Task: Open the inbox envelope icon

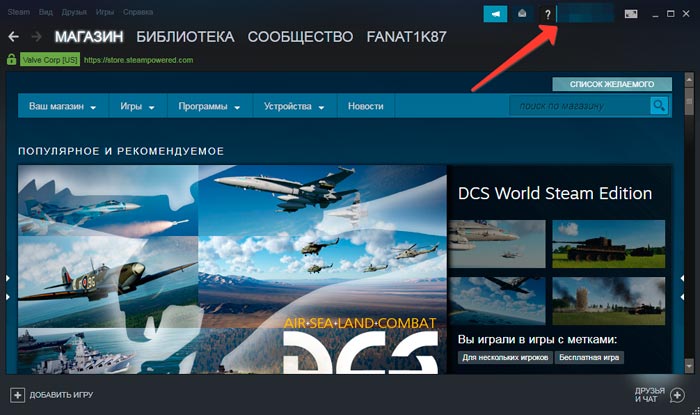Action: 521,14
